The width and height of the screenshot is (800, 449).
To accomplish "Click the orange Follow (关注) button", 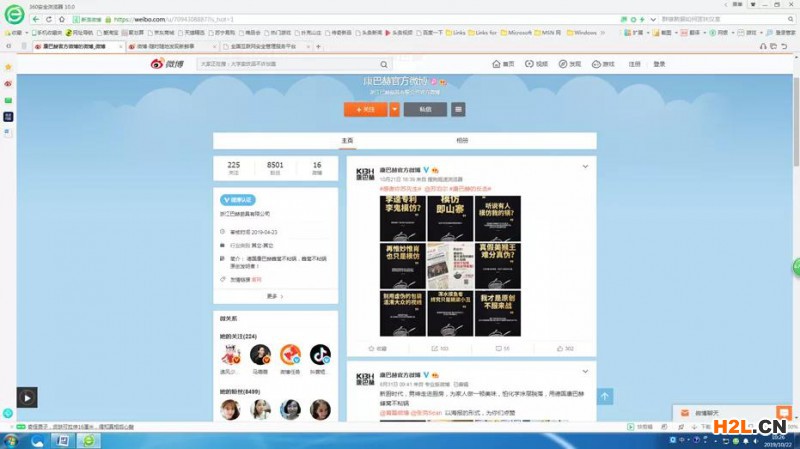I will (366, 109).
